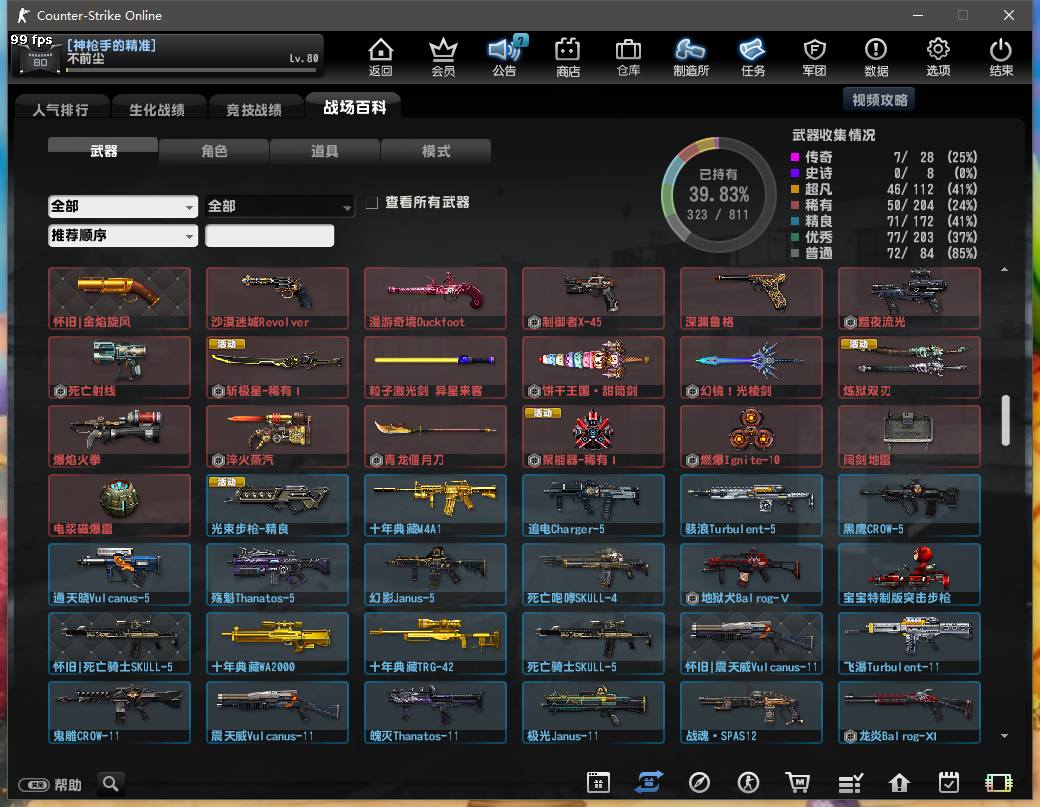Select the 模式 sub-tab
Viewport: 1040px width, 807px height.
[x=436, y=151]
